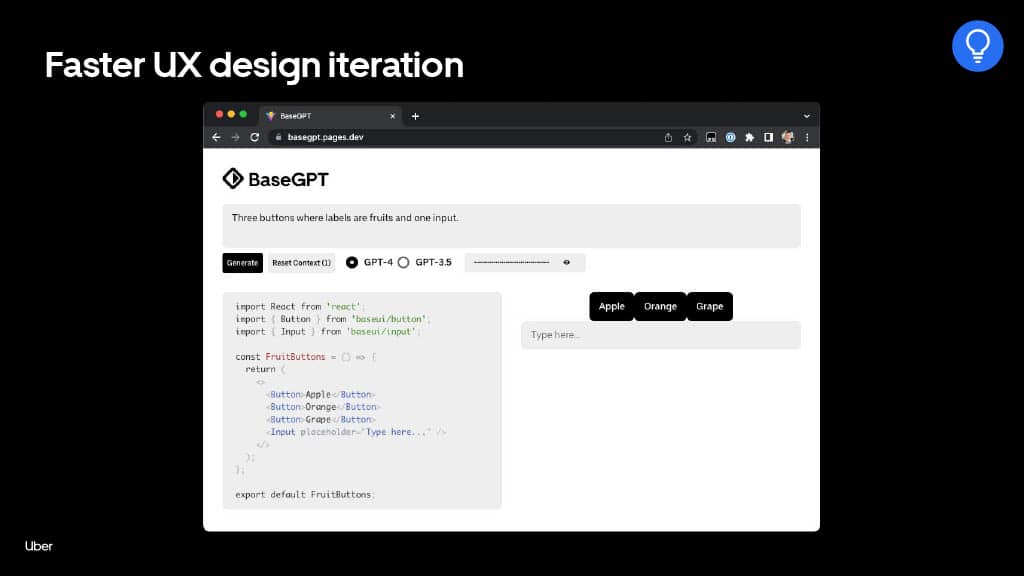Click the share icon in address bar
This screenshot has width=1024, height=576.
[668, 137]
